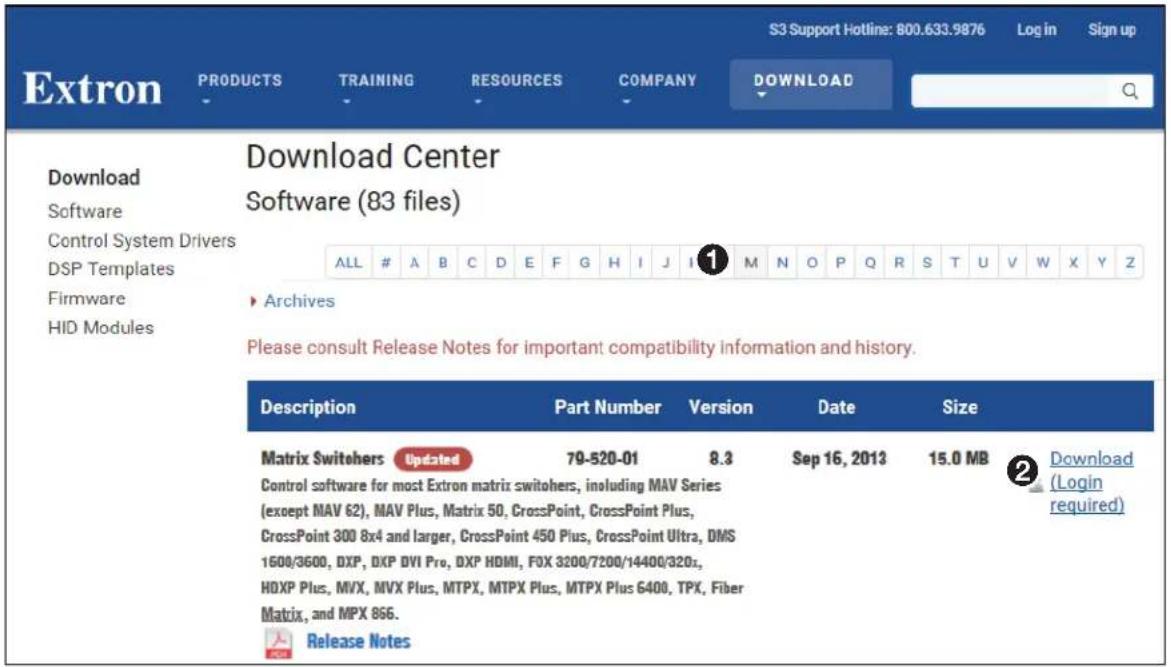The width and height of the screenshot is (1171, 667).
Task: Open DSP Templates in the sidebar
Action: [111, 269]
